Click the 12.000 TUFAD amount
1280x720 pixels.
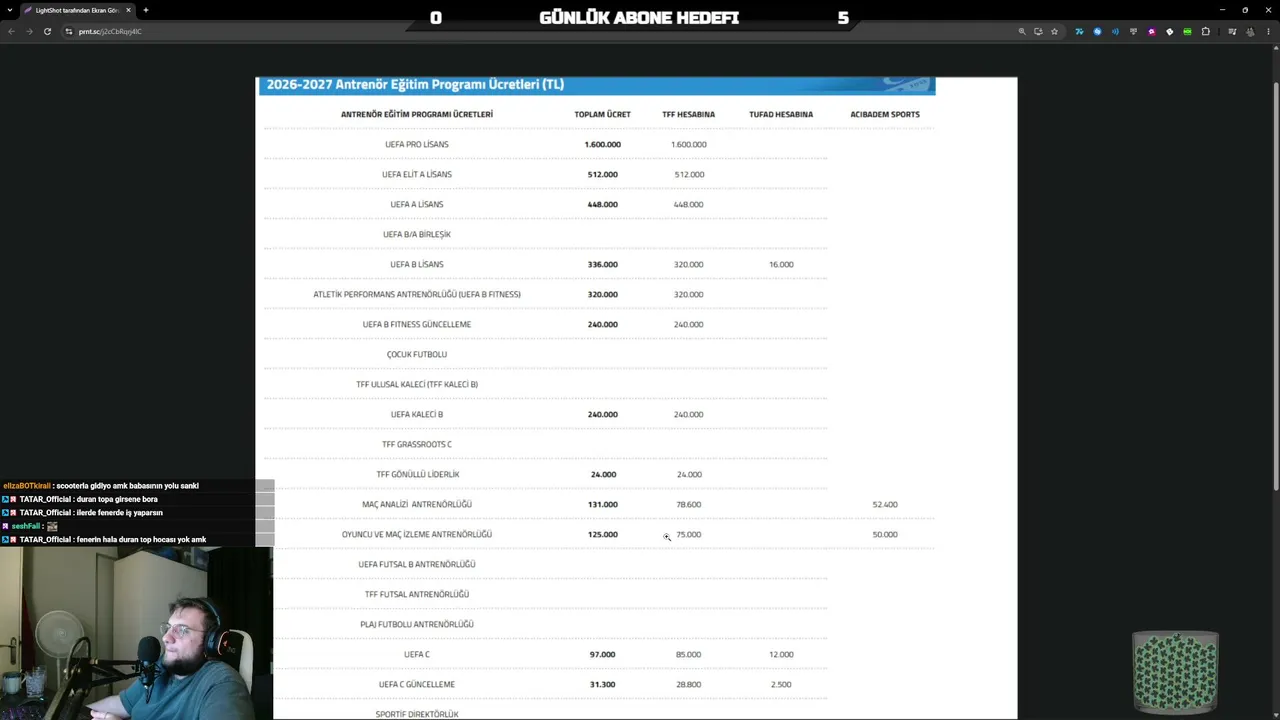coord(781,654)
